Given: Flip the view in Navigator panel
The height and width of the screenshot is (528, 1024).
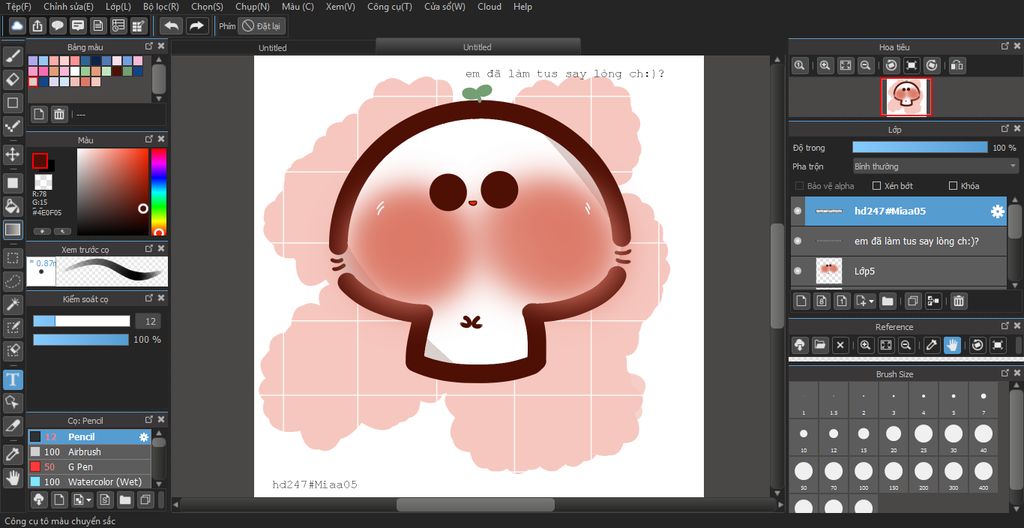Looking at the screenshot, I should pyautogui.click(x=957, y=65).
